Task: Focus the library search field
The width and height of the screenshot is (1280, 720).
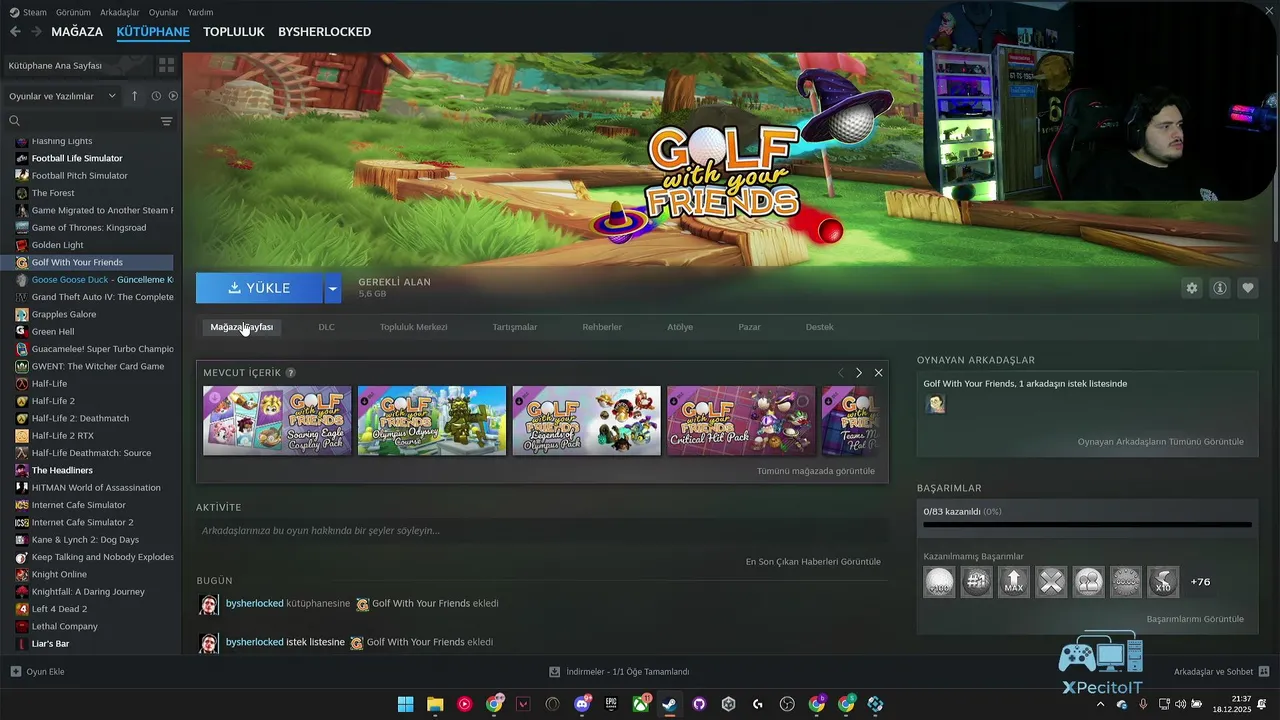Action: click(x=82, y=121)
